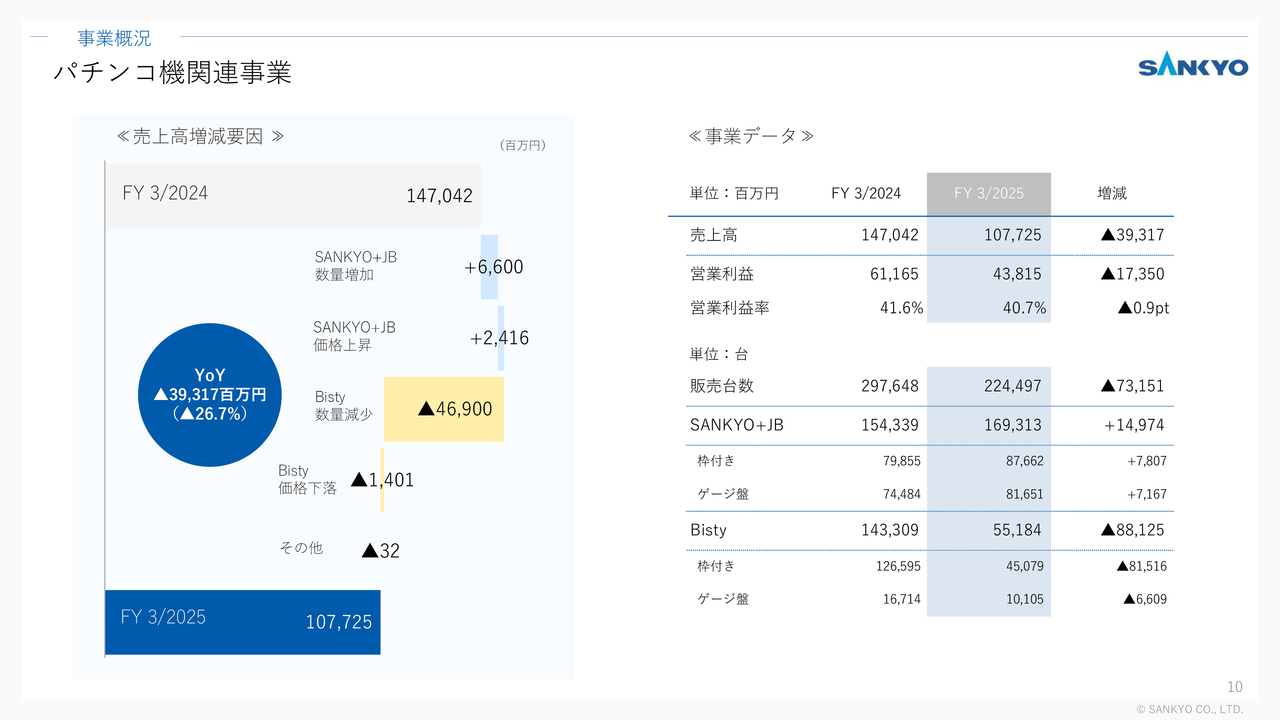Click the © SANKYO CO., LTD. copyright text
The image size is (1280, 720).
click(1190, 709)
